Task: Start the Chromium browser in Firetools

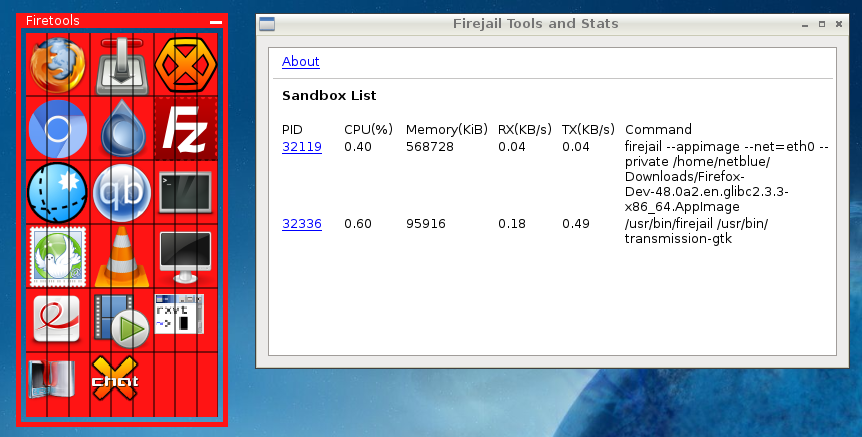Action: [58, 129]
